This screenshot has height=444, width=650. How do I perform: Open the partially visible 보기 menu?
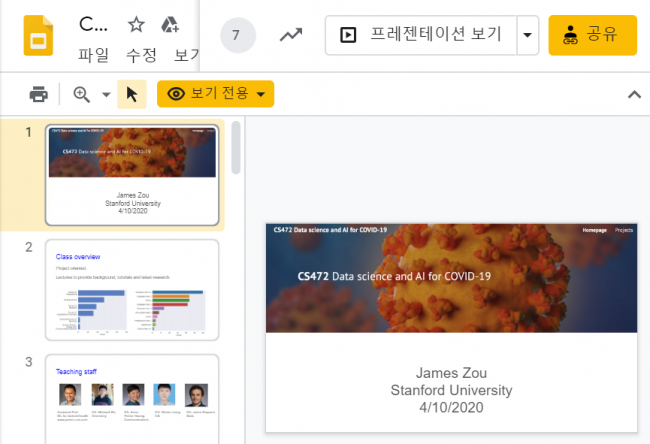[187, 55]
